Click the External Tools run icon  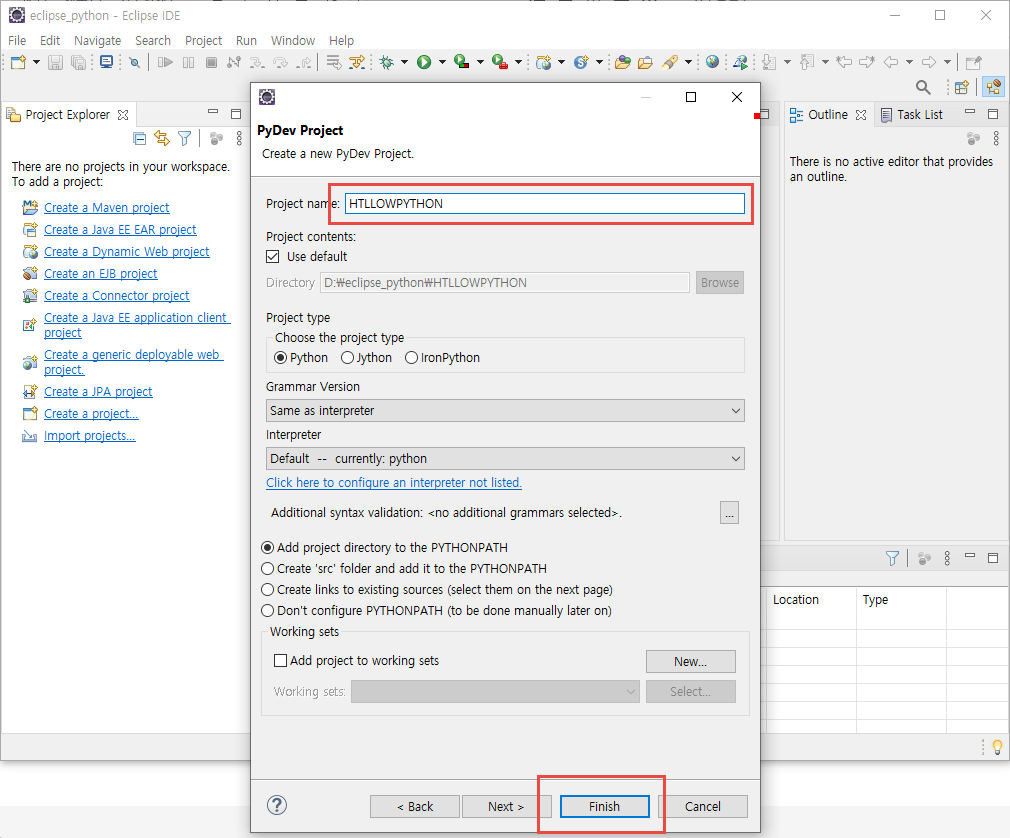point(499,62)
